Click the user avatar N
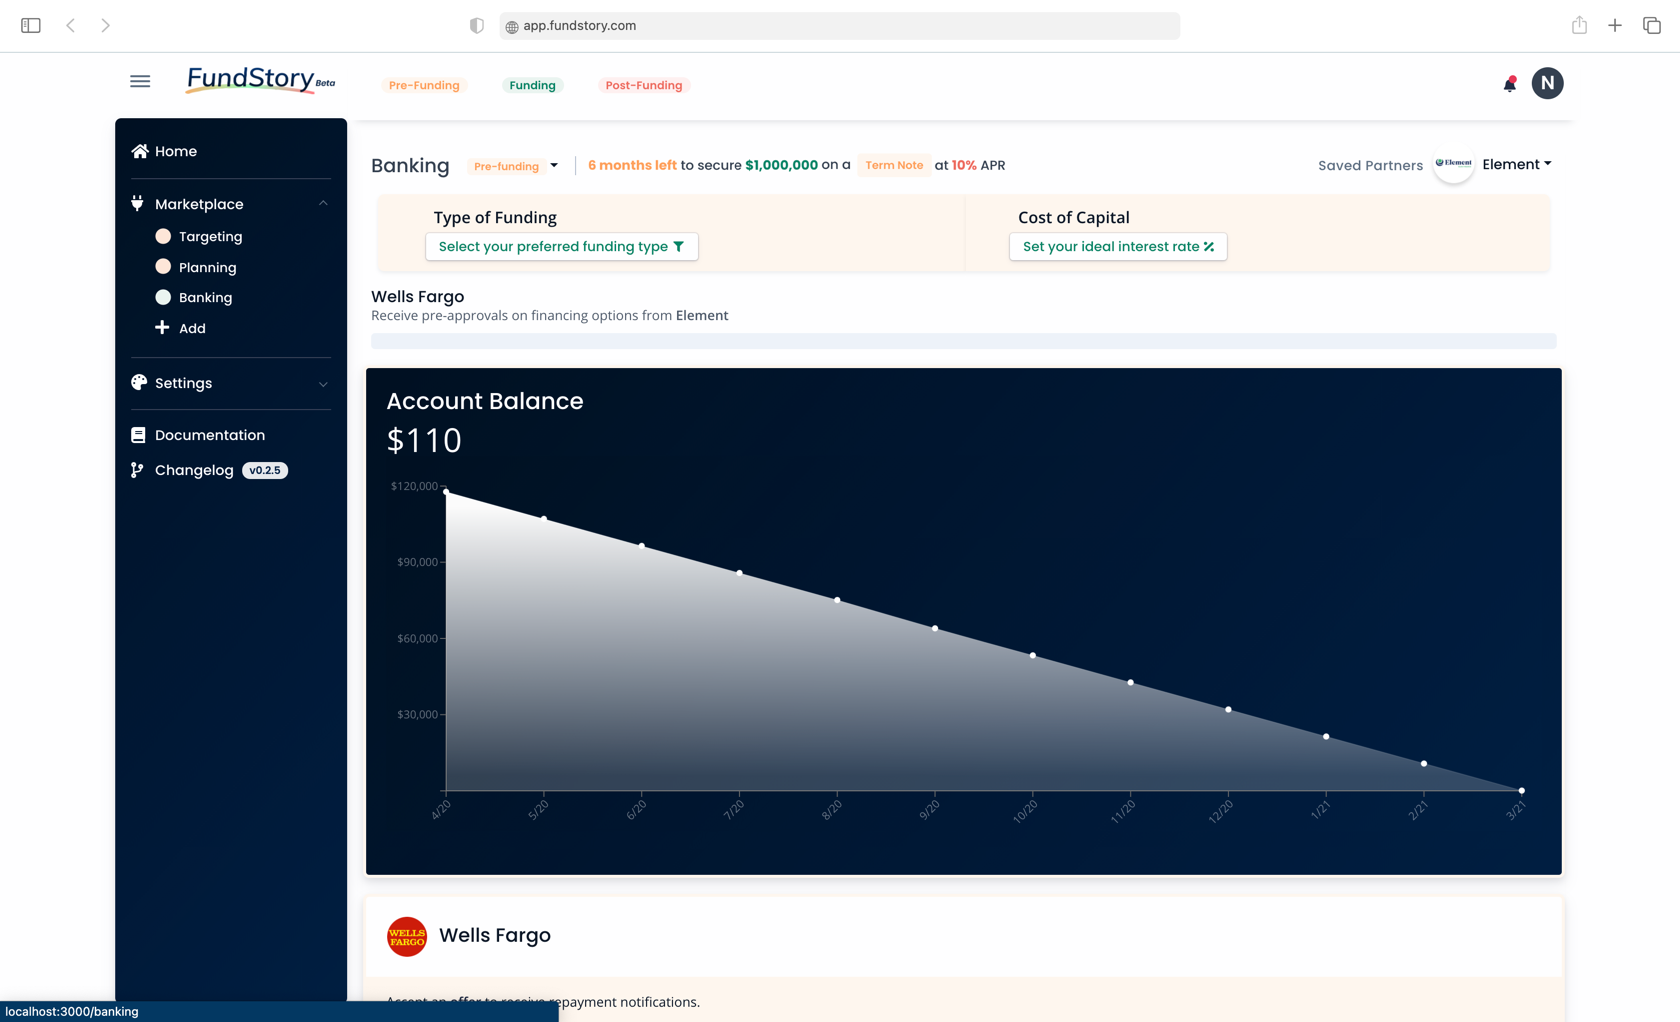The width and height of the screenshot is (1680, 1022). (x=1547, y=83)
